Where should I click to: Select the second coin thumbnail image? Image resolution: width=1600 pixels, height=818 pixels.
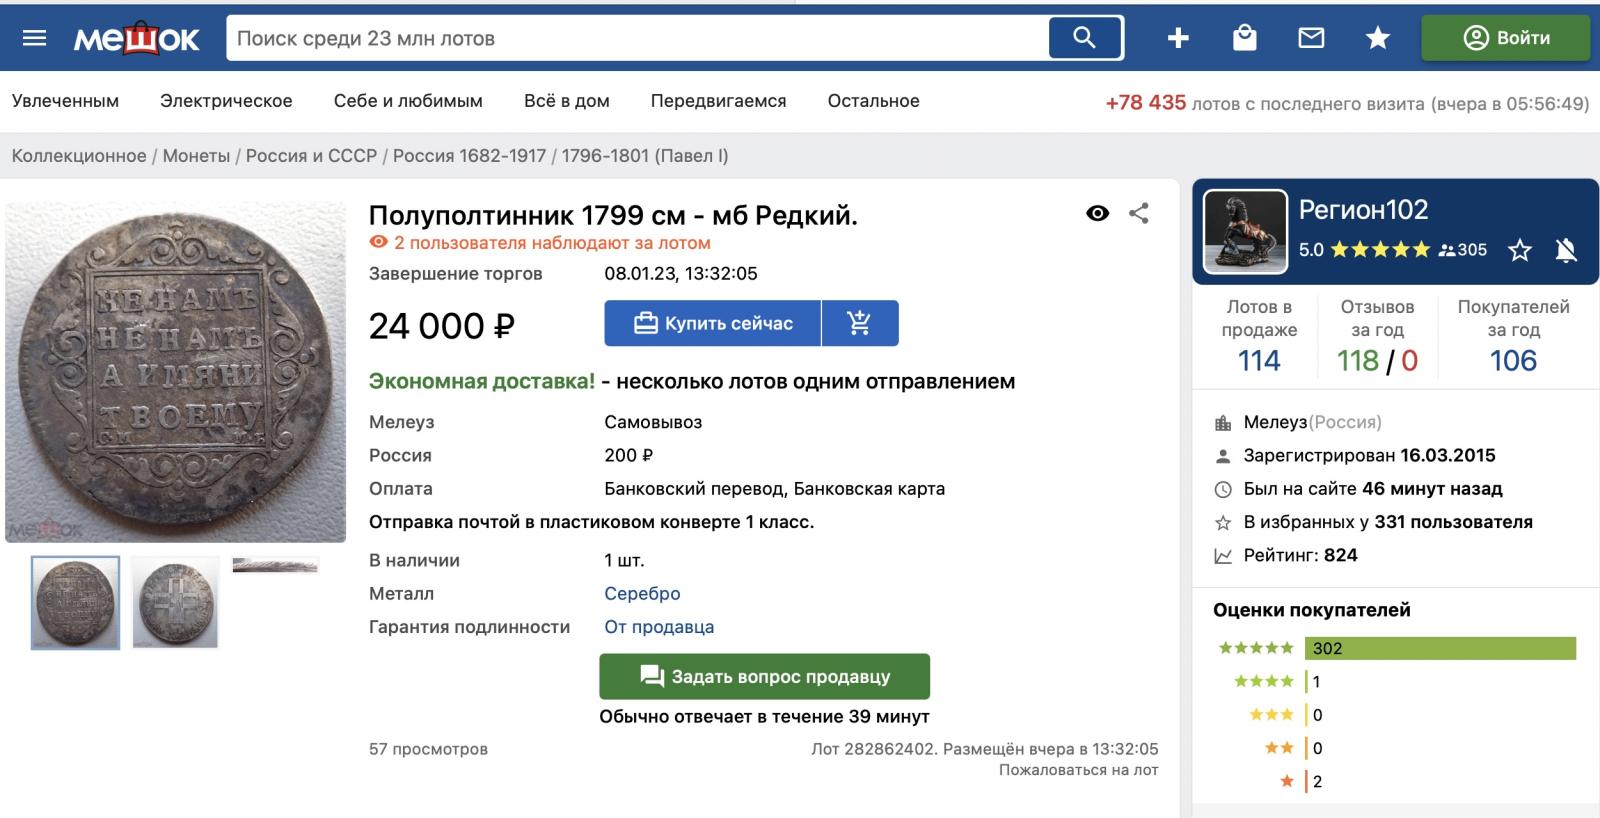click(x=175, y=603)
